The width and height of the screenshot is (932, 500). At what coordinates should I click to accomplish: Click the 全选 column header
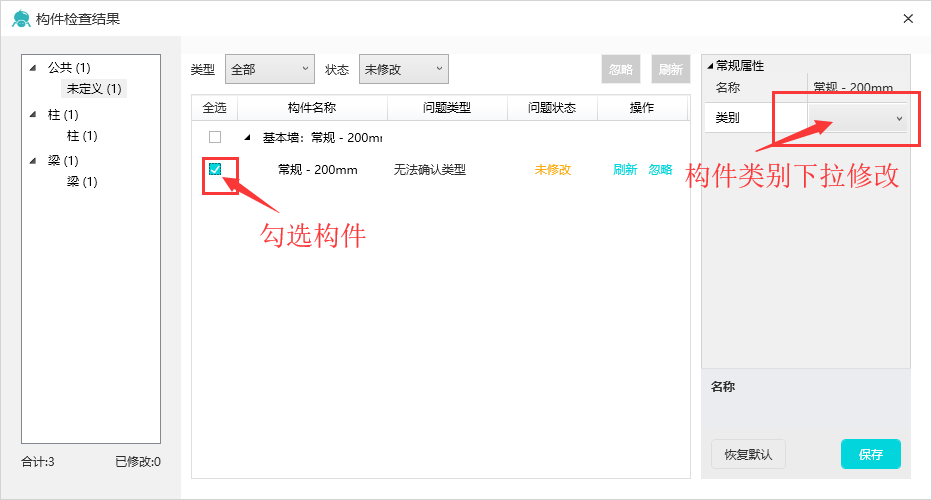click(214, 108)
